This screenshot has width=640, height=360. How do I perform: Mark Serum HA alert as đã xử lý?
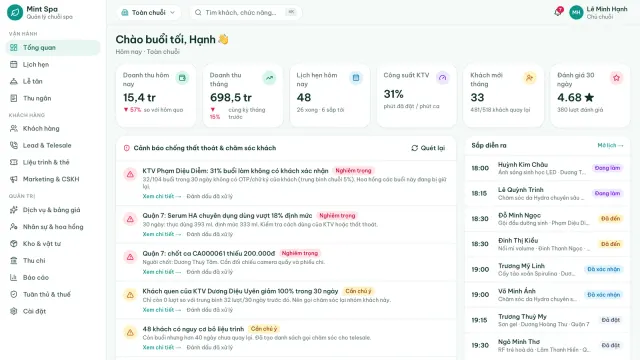tap(209, 234)
